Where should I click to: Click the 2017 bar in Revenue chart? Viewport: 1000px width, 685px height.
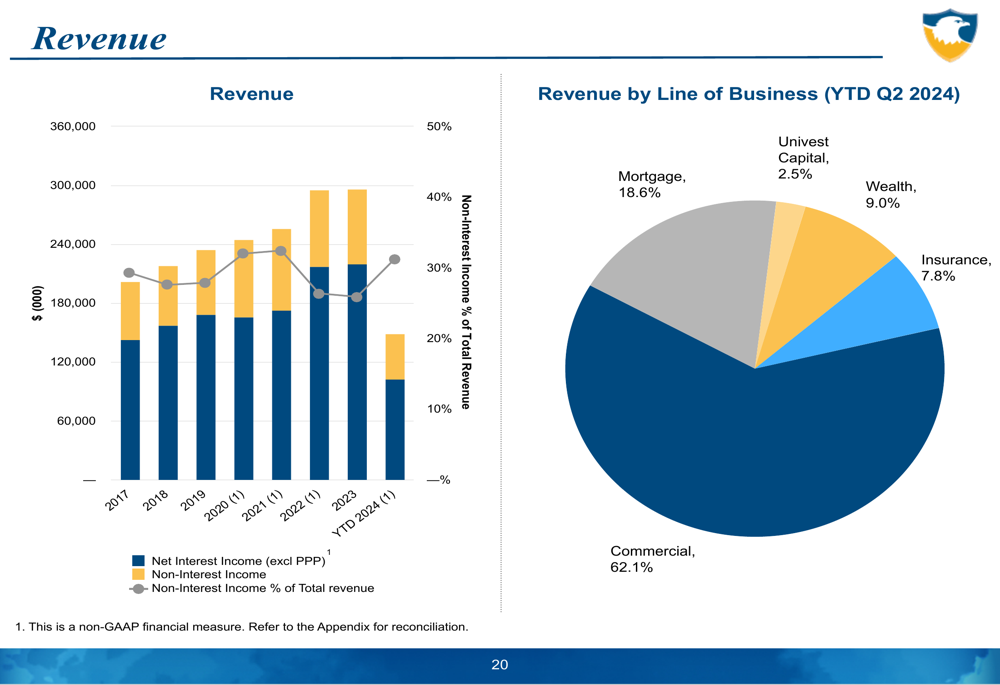coord(130,381)
